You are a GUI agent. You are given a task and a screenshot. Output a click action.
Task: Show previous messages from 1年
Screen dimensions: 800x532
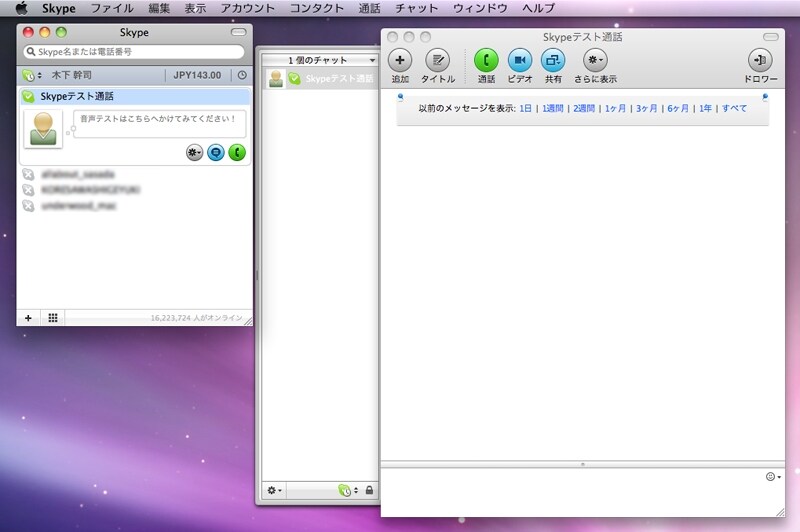click(705, 108)
